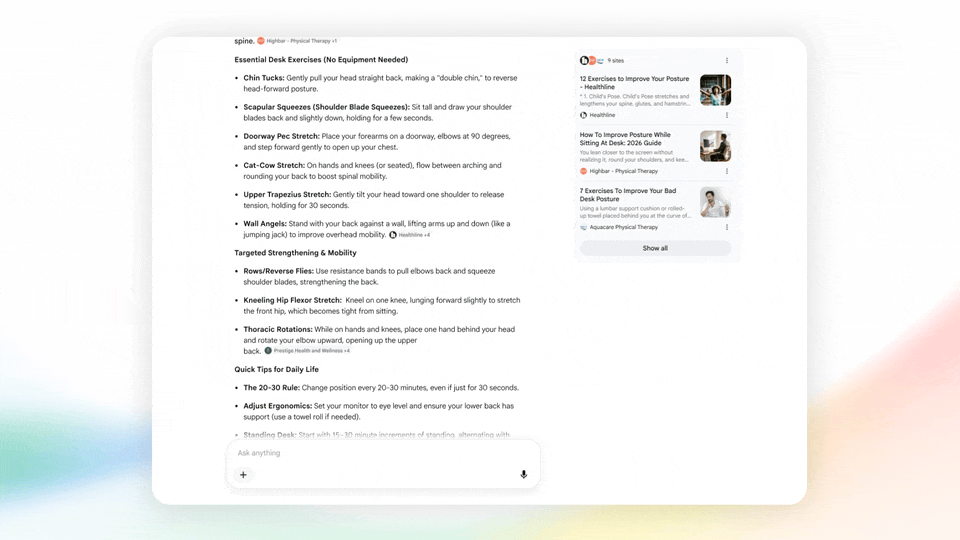The image size is (960, 540).
Task: Click the Highbar logo under second source card
Action: [x=583, y=171]
